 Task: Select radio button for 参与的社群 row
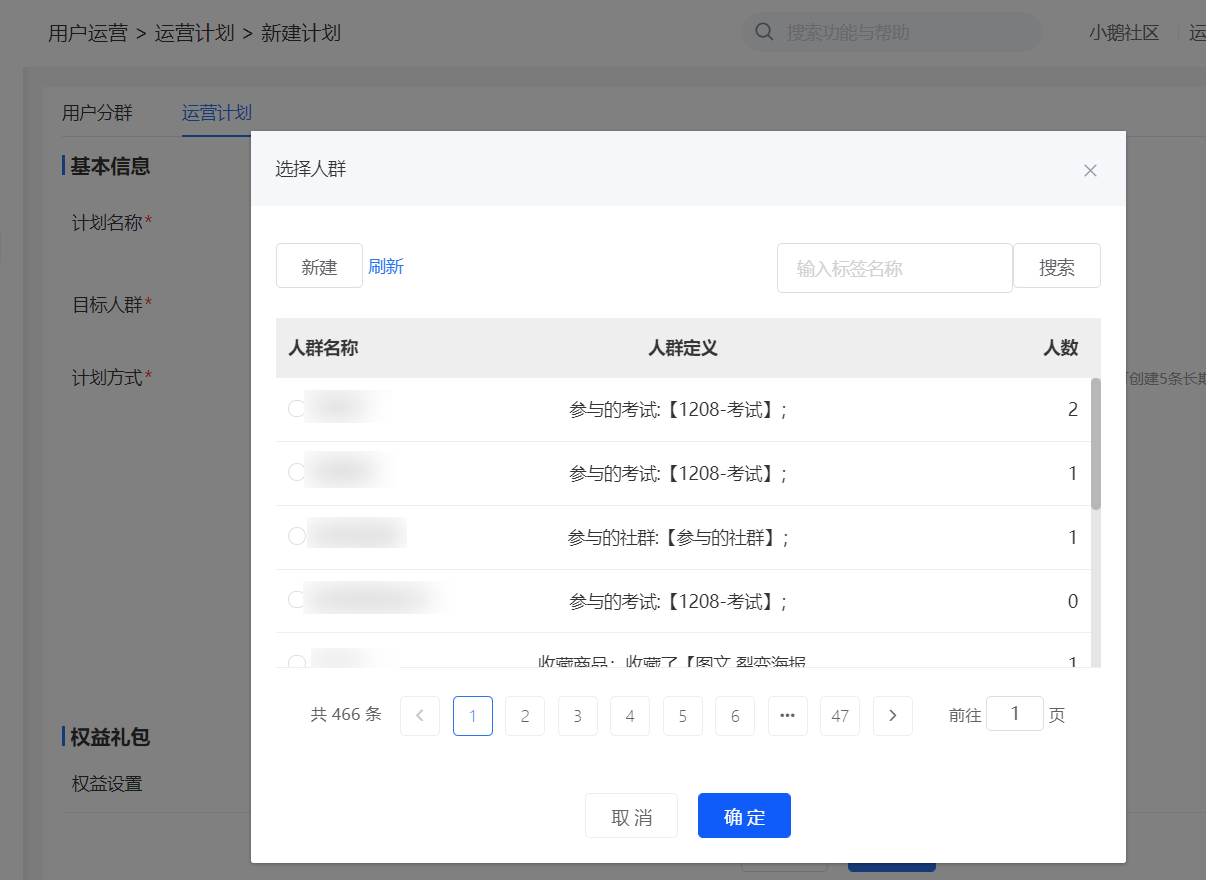[x=296, y=536]
